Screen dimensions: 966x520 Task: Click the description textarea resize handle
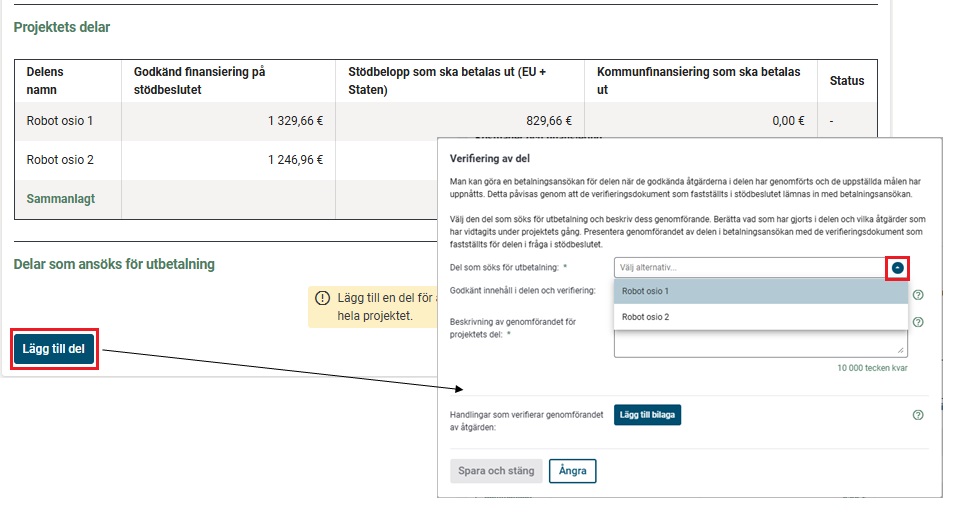coord(901,351)
